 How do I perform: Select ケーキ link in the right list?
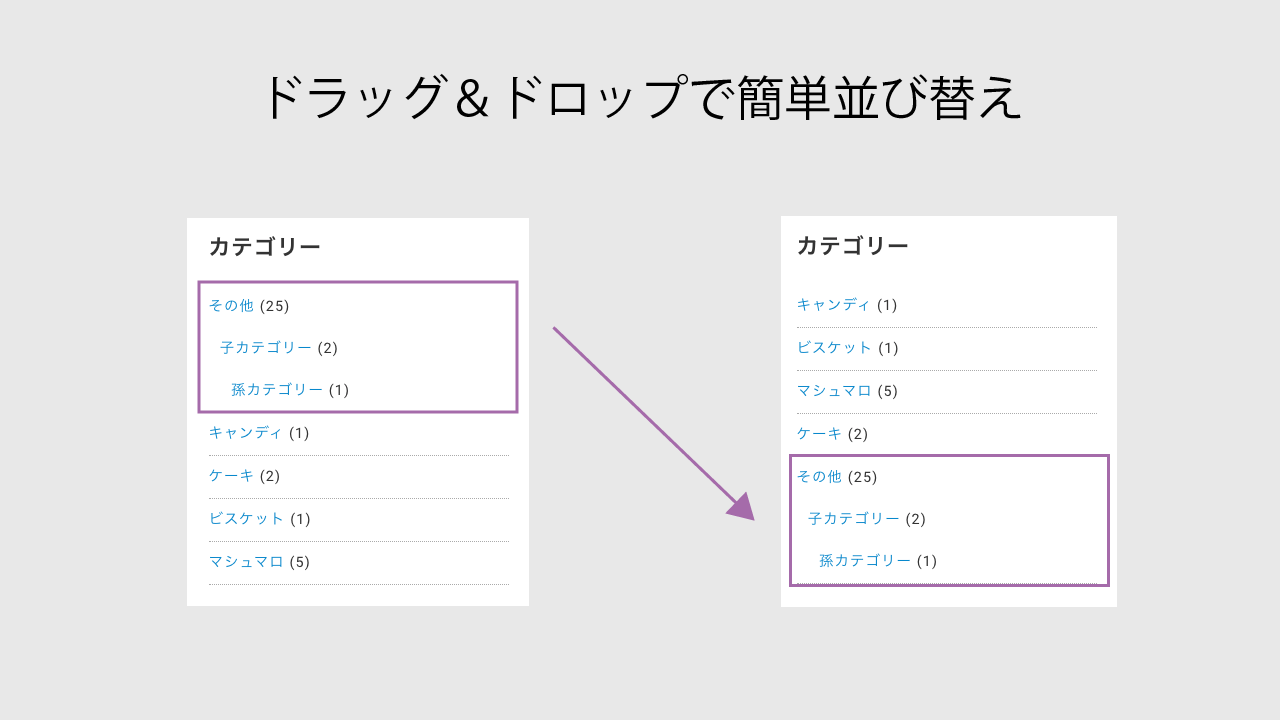coord(819,434)
